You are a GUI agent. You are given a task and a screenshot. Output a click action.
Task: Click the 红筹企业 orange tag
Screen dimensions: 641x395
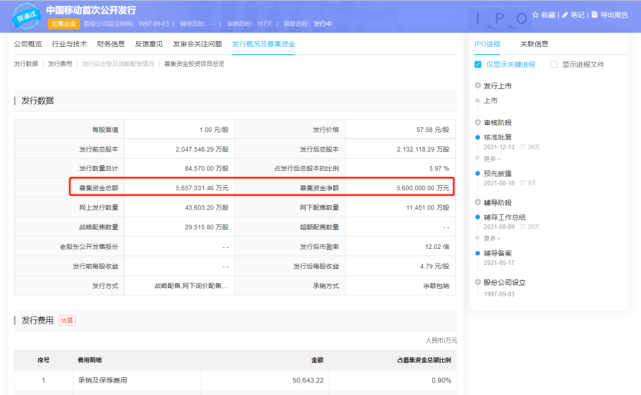pyautogui.click(x=64, y=24)
